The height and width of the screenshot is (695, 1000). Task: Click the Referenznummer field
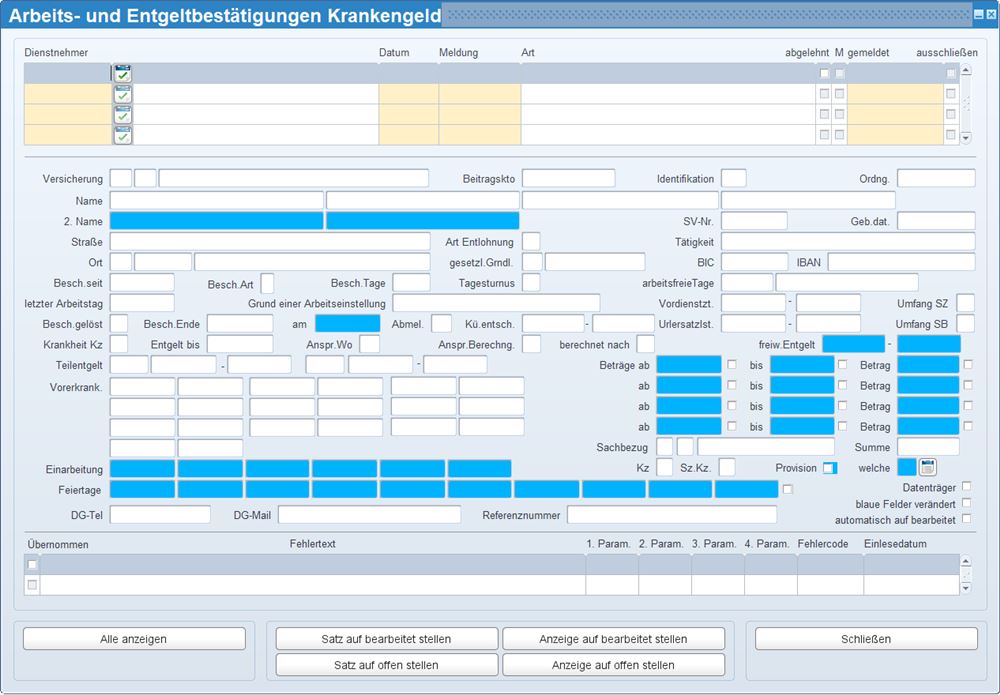click(x=672, y=515)
